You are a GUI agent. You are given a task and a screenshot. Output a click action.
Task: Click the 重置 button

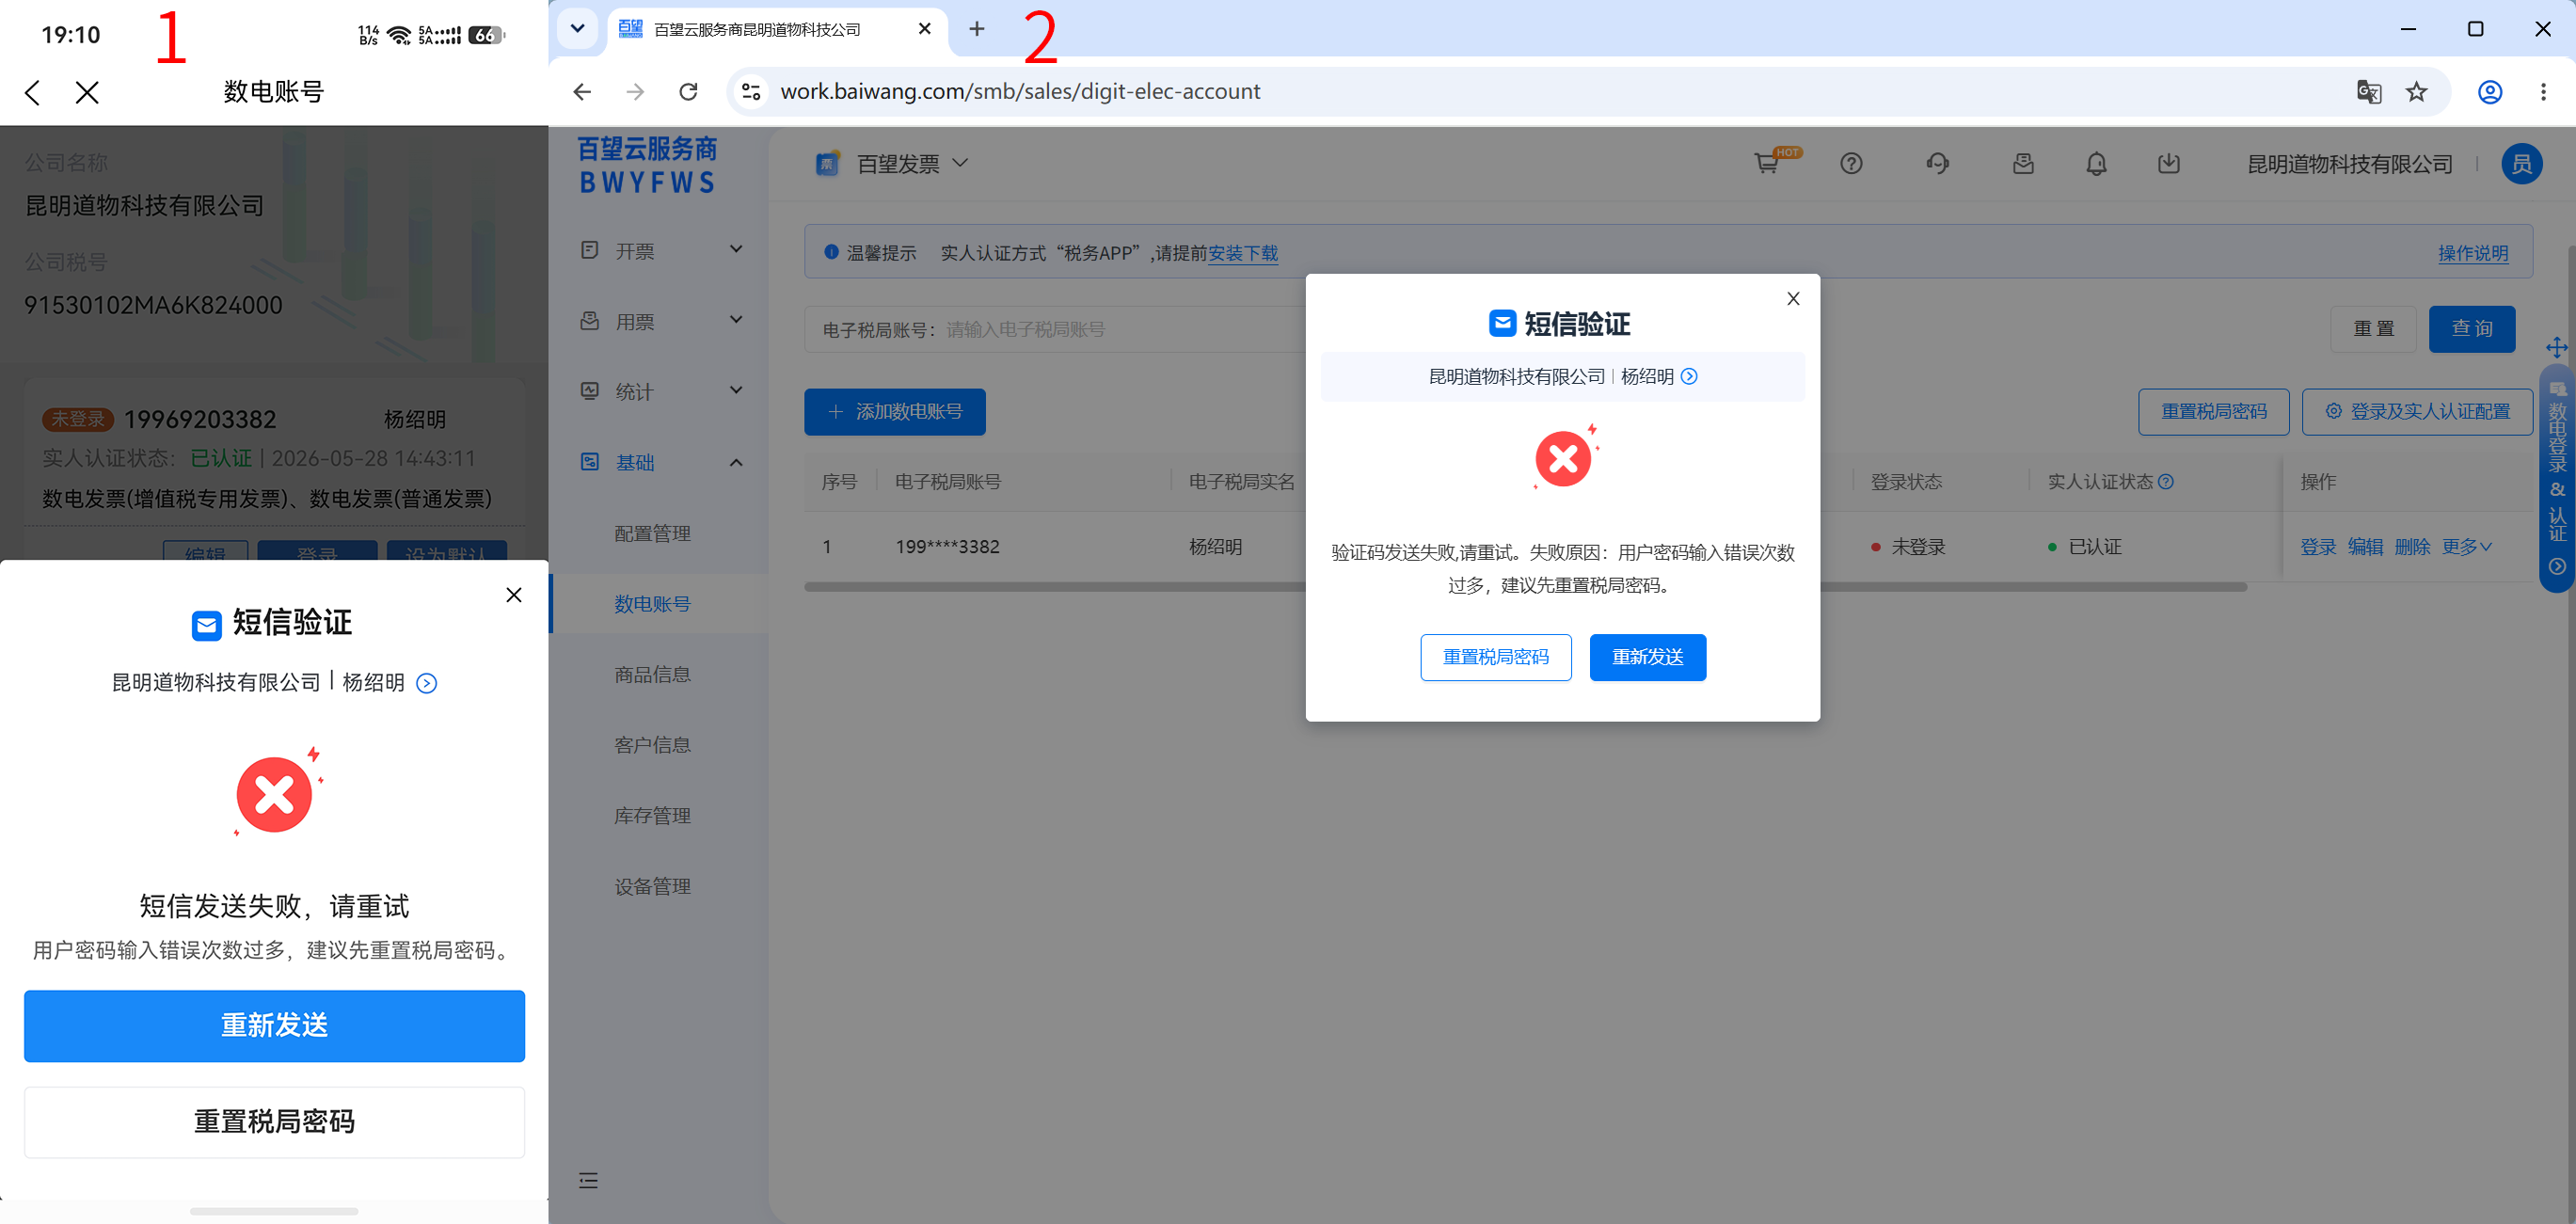coord(2373,329)
